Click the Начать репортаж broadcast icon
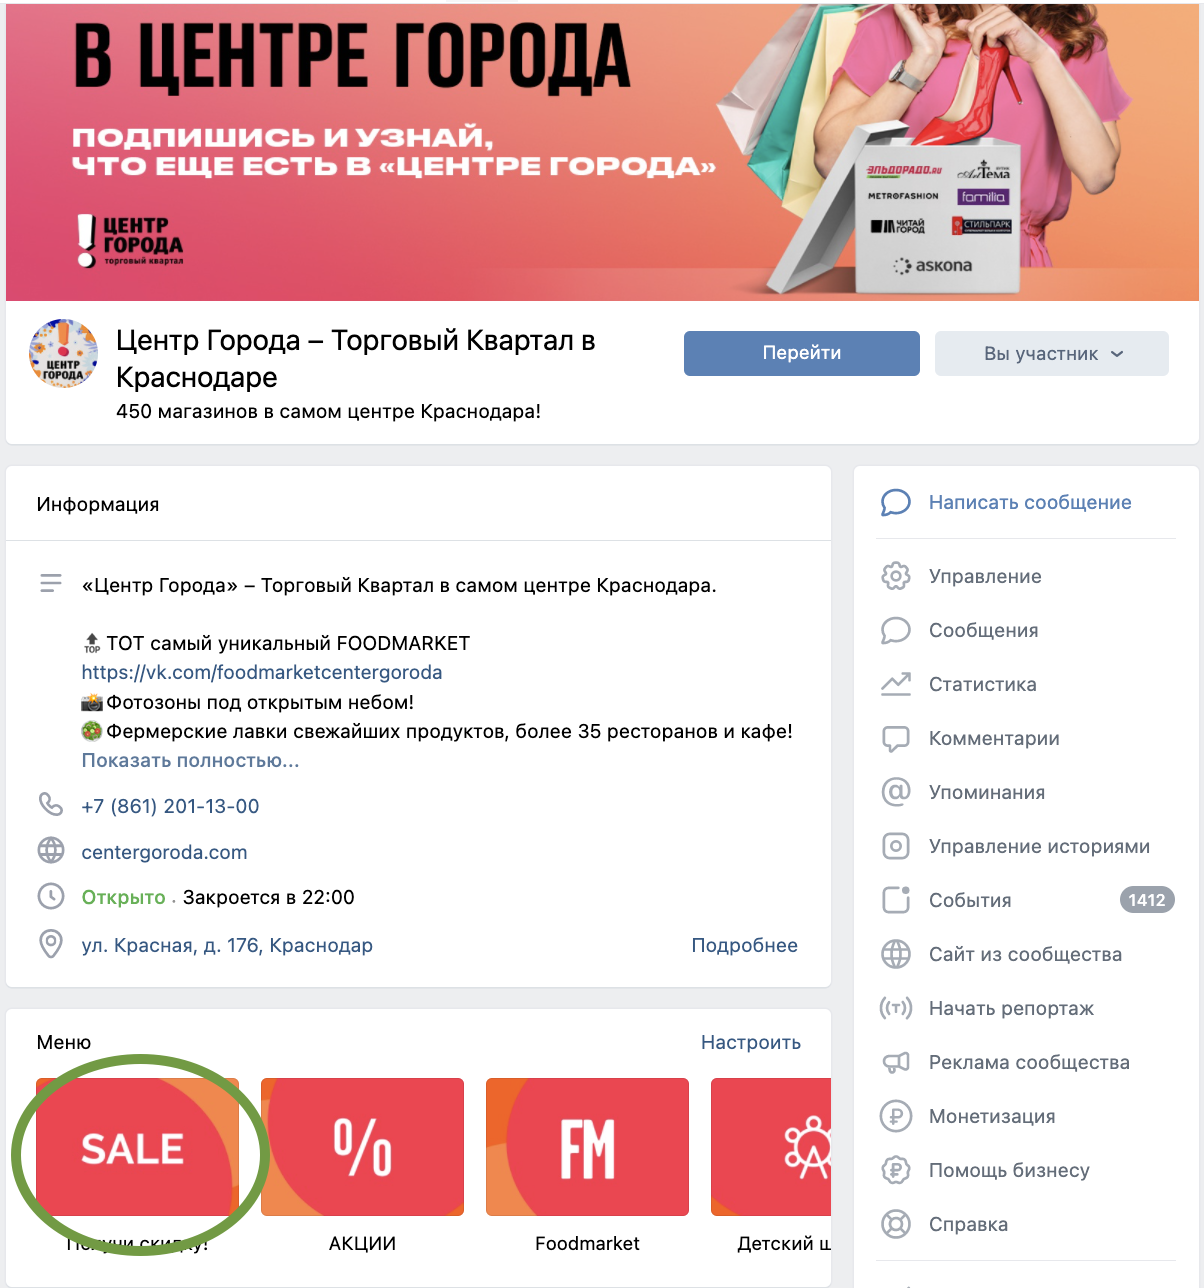The width and height of the screenshot is (1204, 1288). coord(896,1008)
